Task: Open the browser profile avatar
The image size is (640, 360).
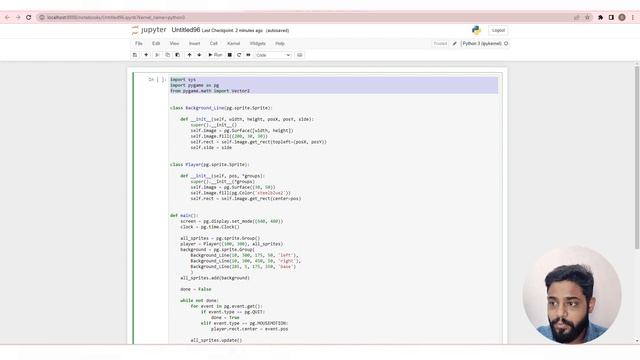Action: (622, 17)
